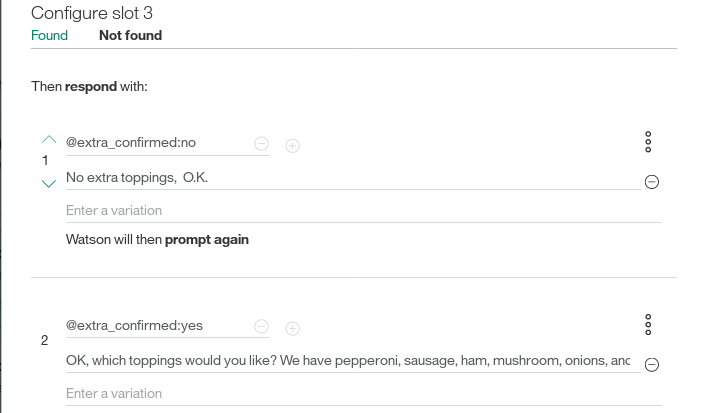Open three-dot options menu for response 2

[648, 325]
